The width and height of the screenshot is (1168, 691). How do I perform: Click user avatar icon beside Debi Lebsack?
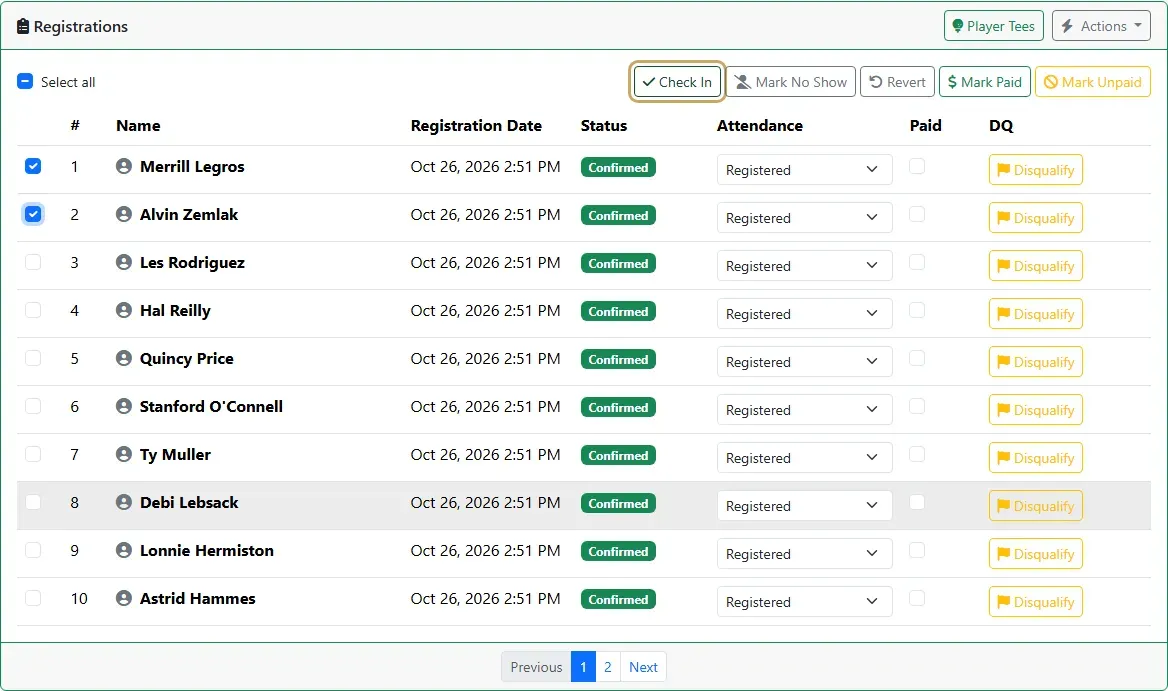(124, 503)
